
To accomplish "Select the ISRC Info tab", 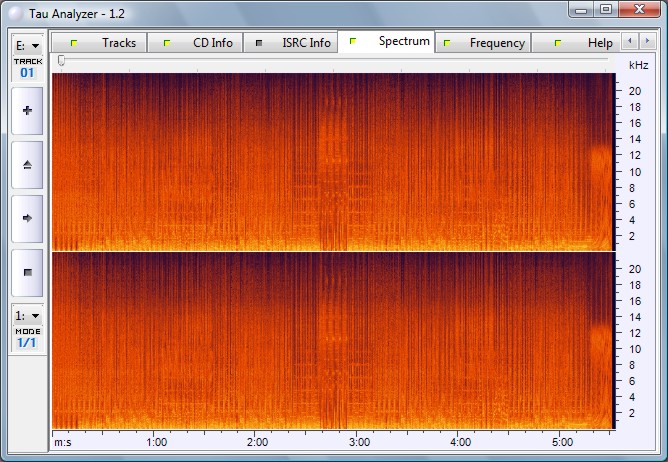I will tap(294, 43).
